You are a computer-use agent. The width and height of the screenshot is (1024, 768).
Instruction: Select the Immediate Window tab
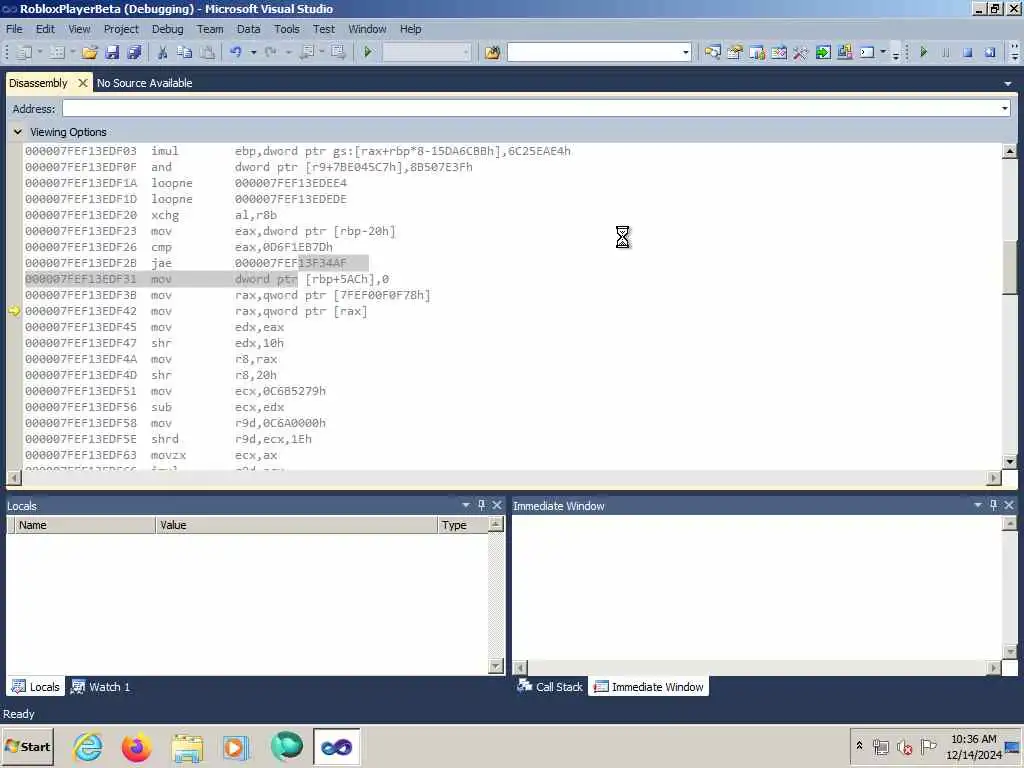(x=648, y=686)
